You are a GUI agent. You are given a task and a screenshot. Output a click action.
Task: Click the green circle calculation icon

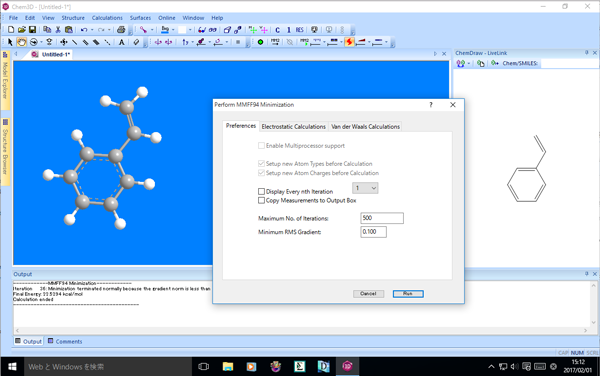260,42
